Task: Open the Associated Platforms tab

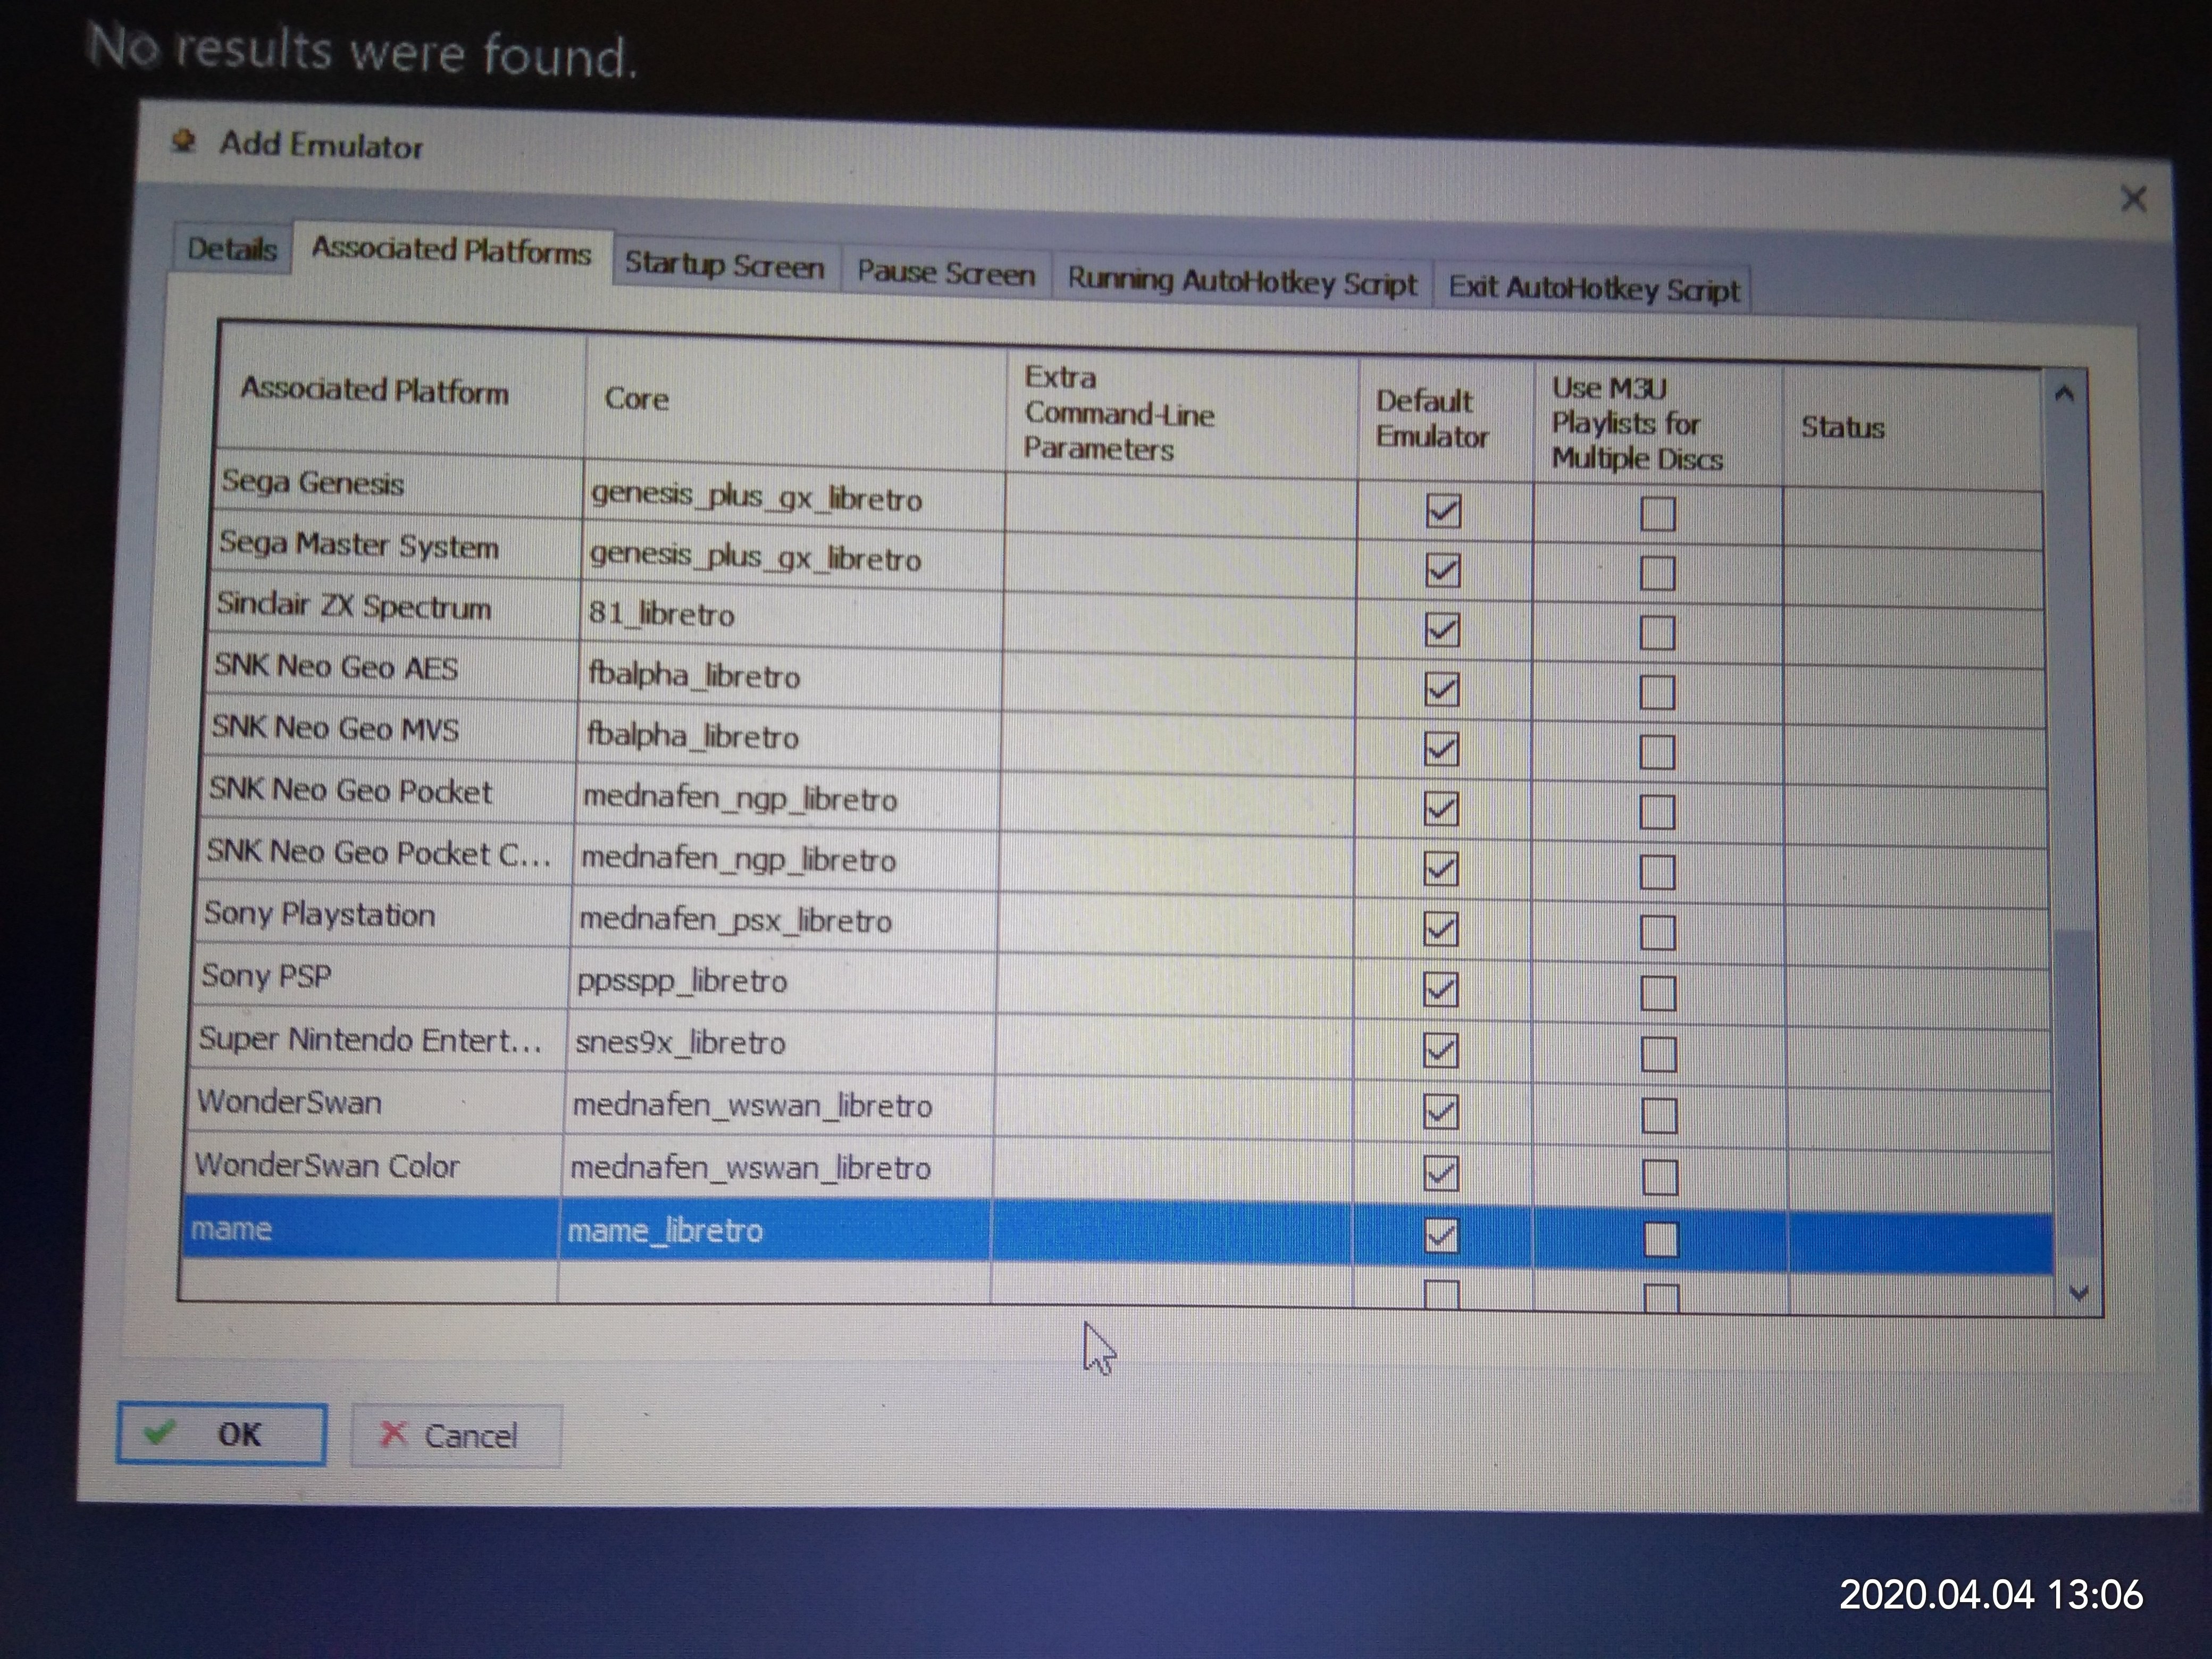Action: (x=451, y=250)
